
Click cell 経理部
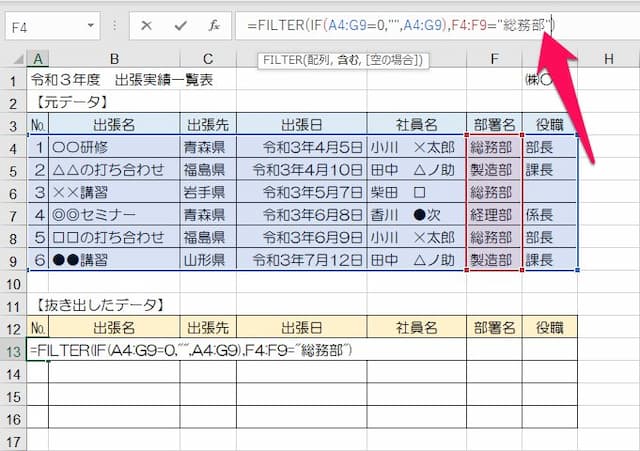[494, 215]
